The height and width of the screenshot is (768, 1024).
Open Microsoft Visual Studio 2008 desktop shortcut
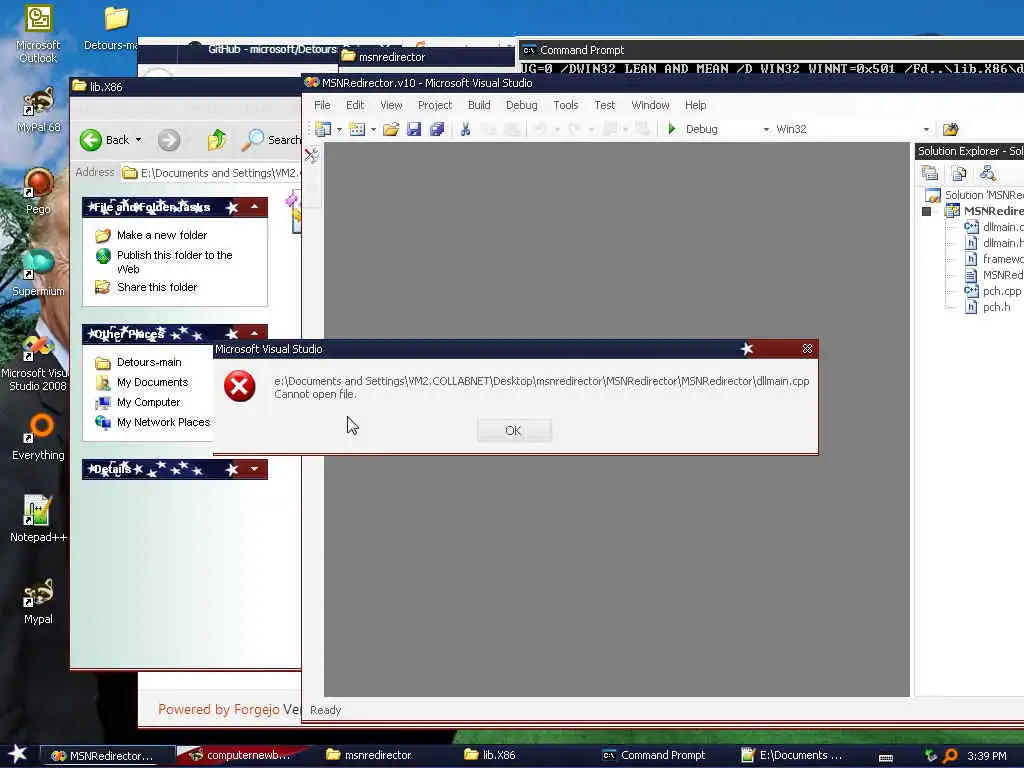[x=36, y=362]
